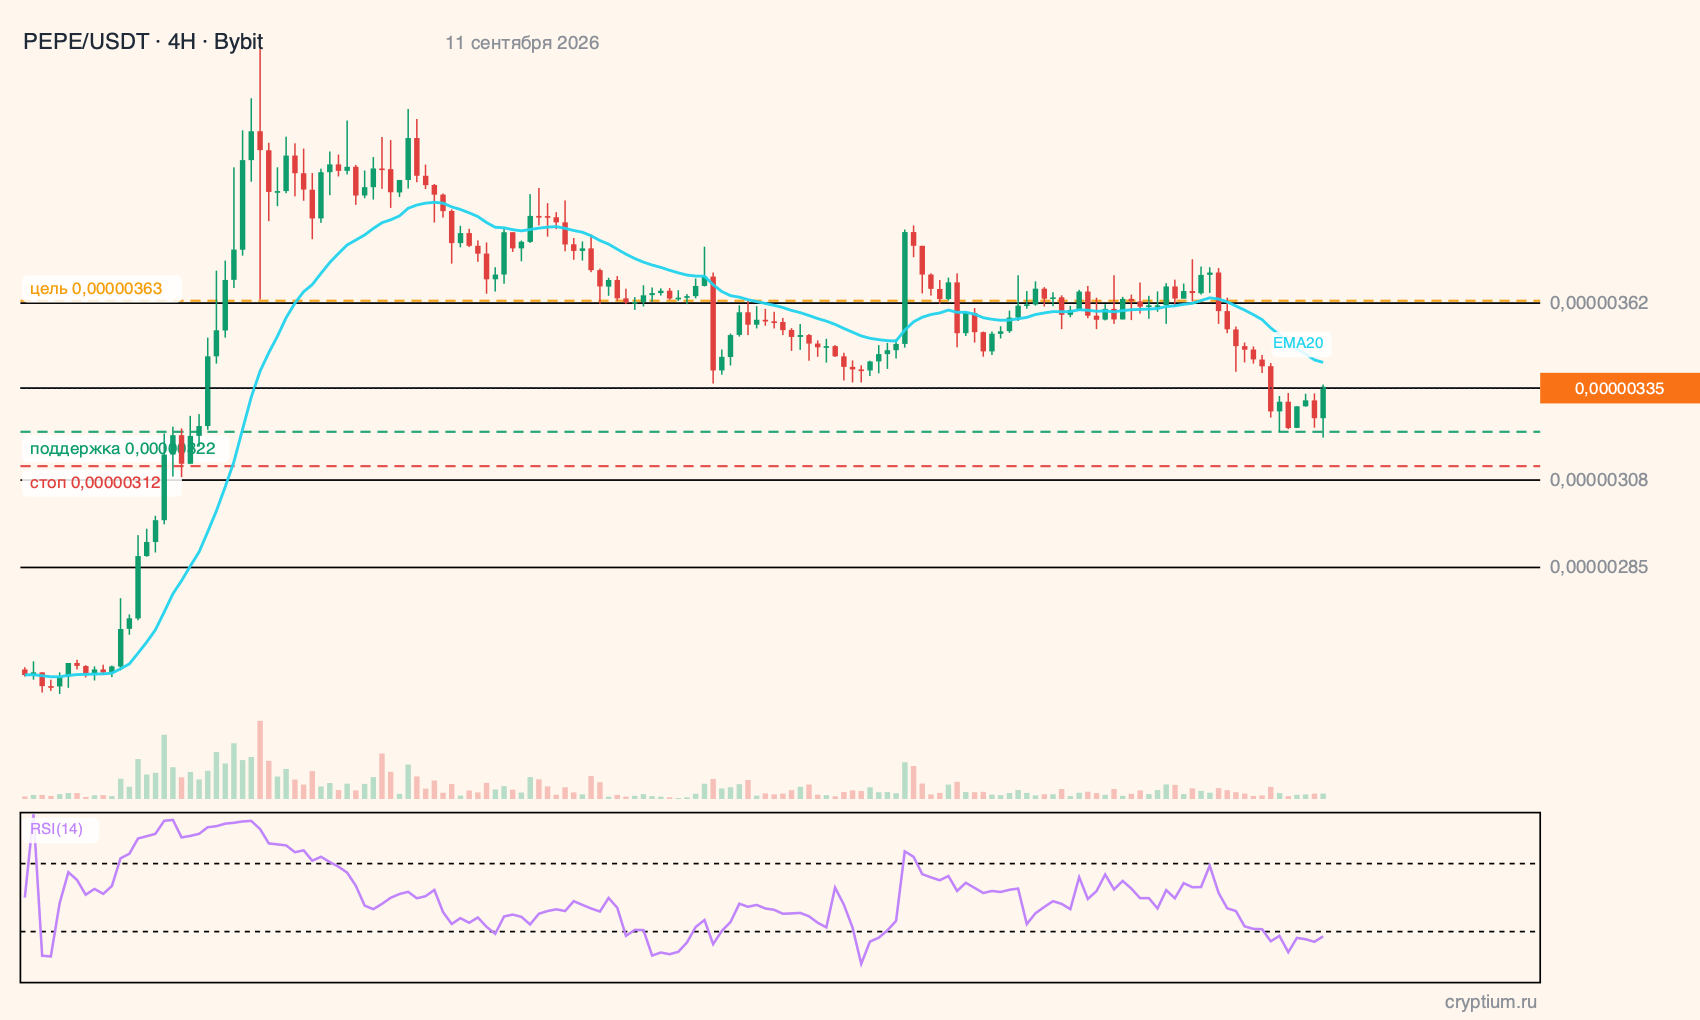Image resolution: width=1700 pixels, height=1020 pixels.
Task: Select the date text 11 сентября 2026
Action: point(522,43)
